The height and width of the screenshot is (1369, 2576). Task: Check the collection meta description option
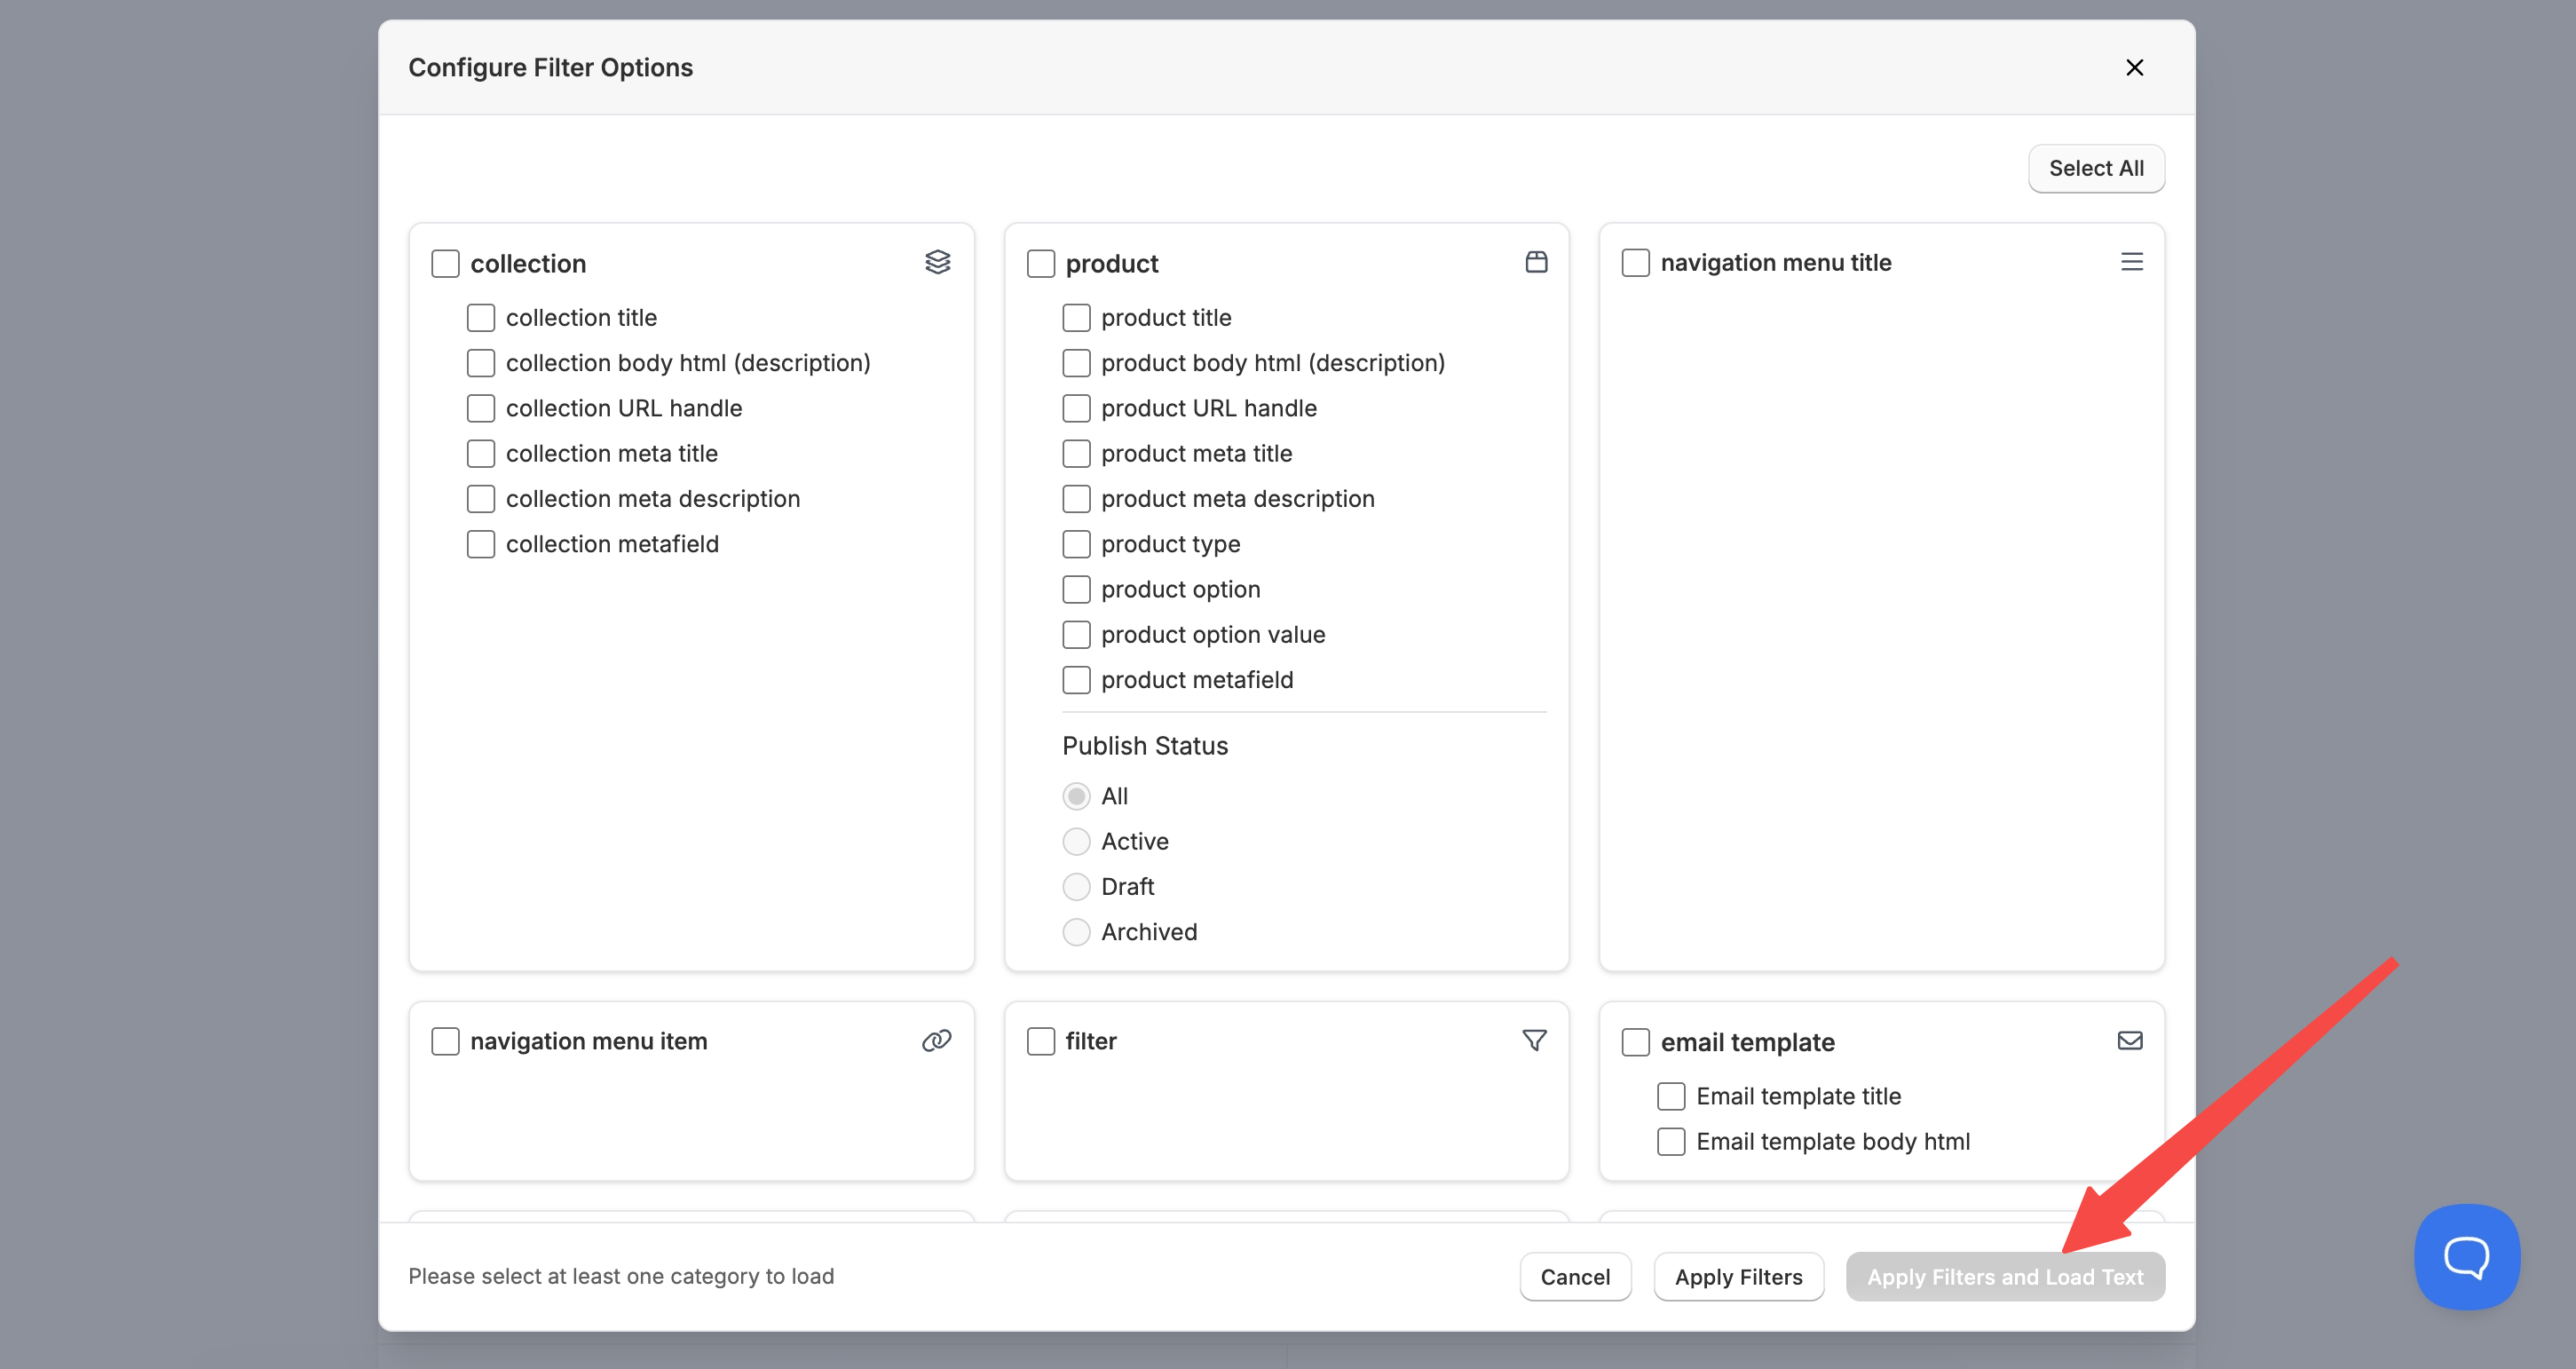click(x=481, y=499)
